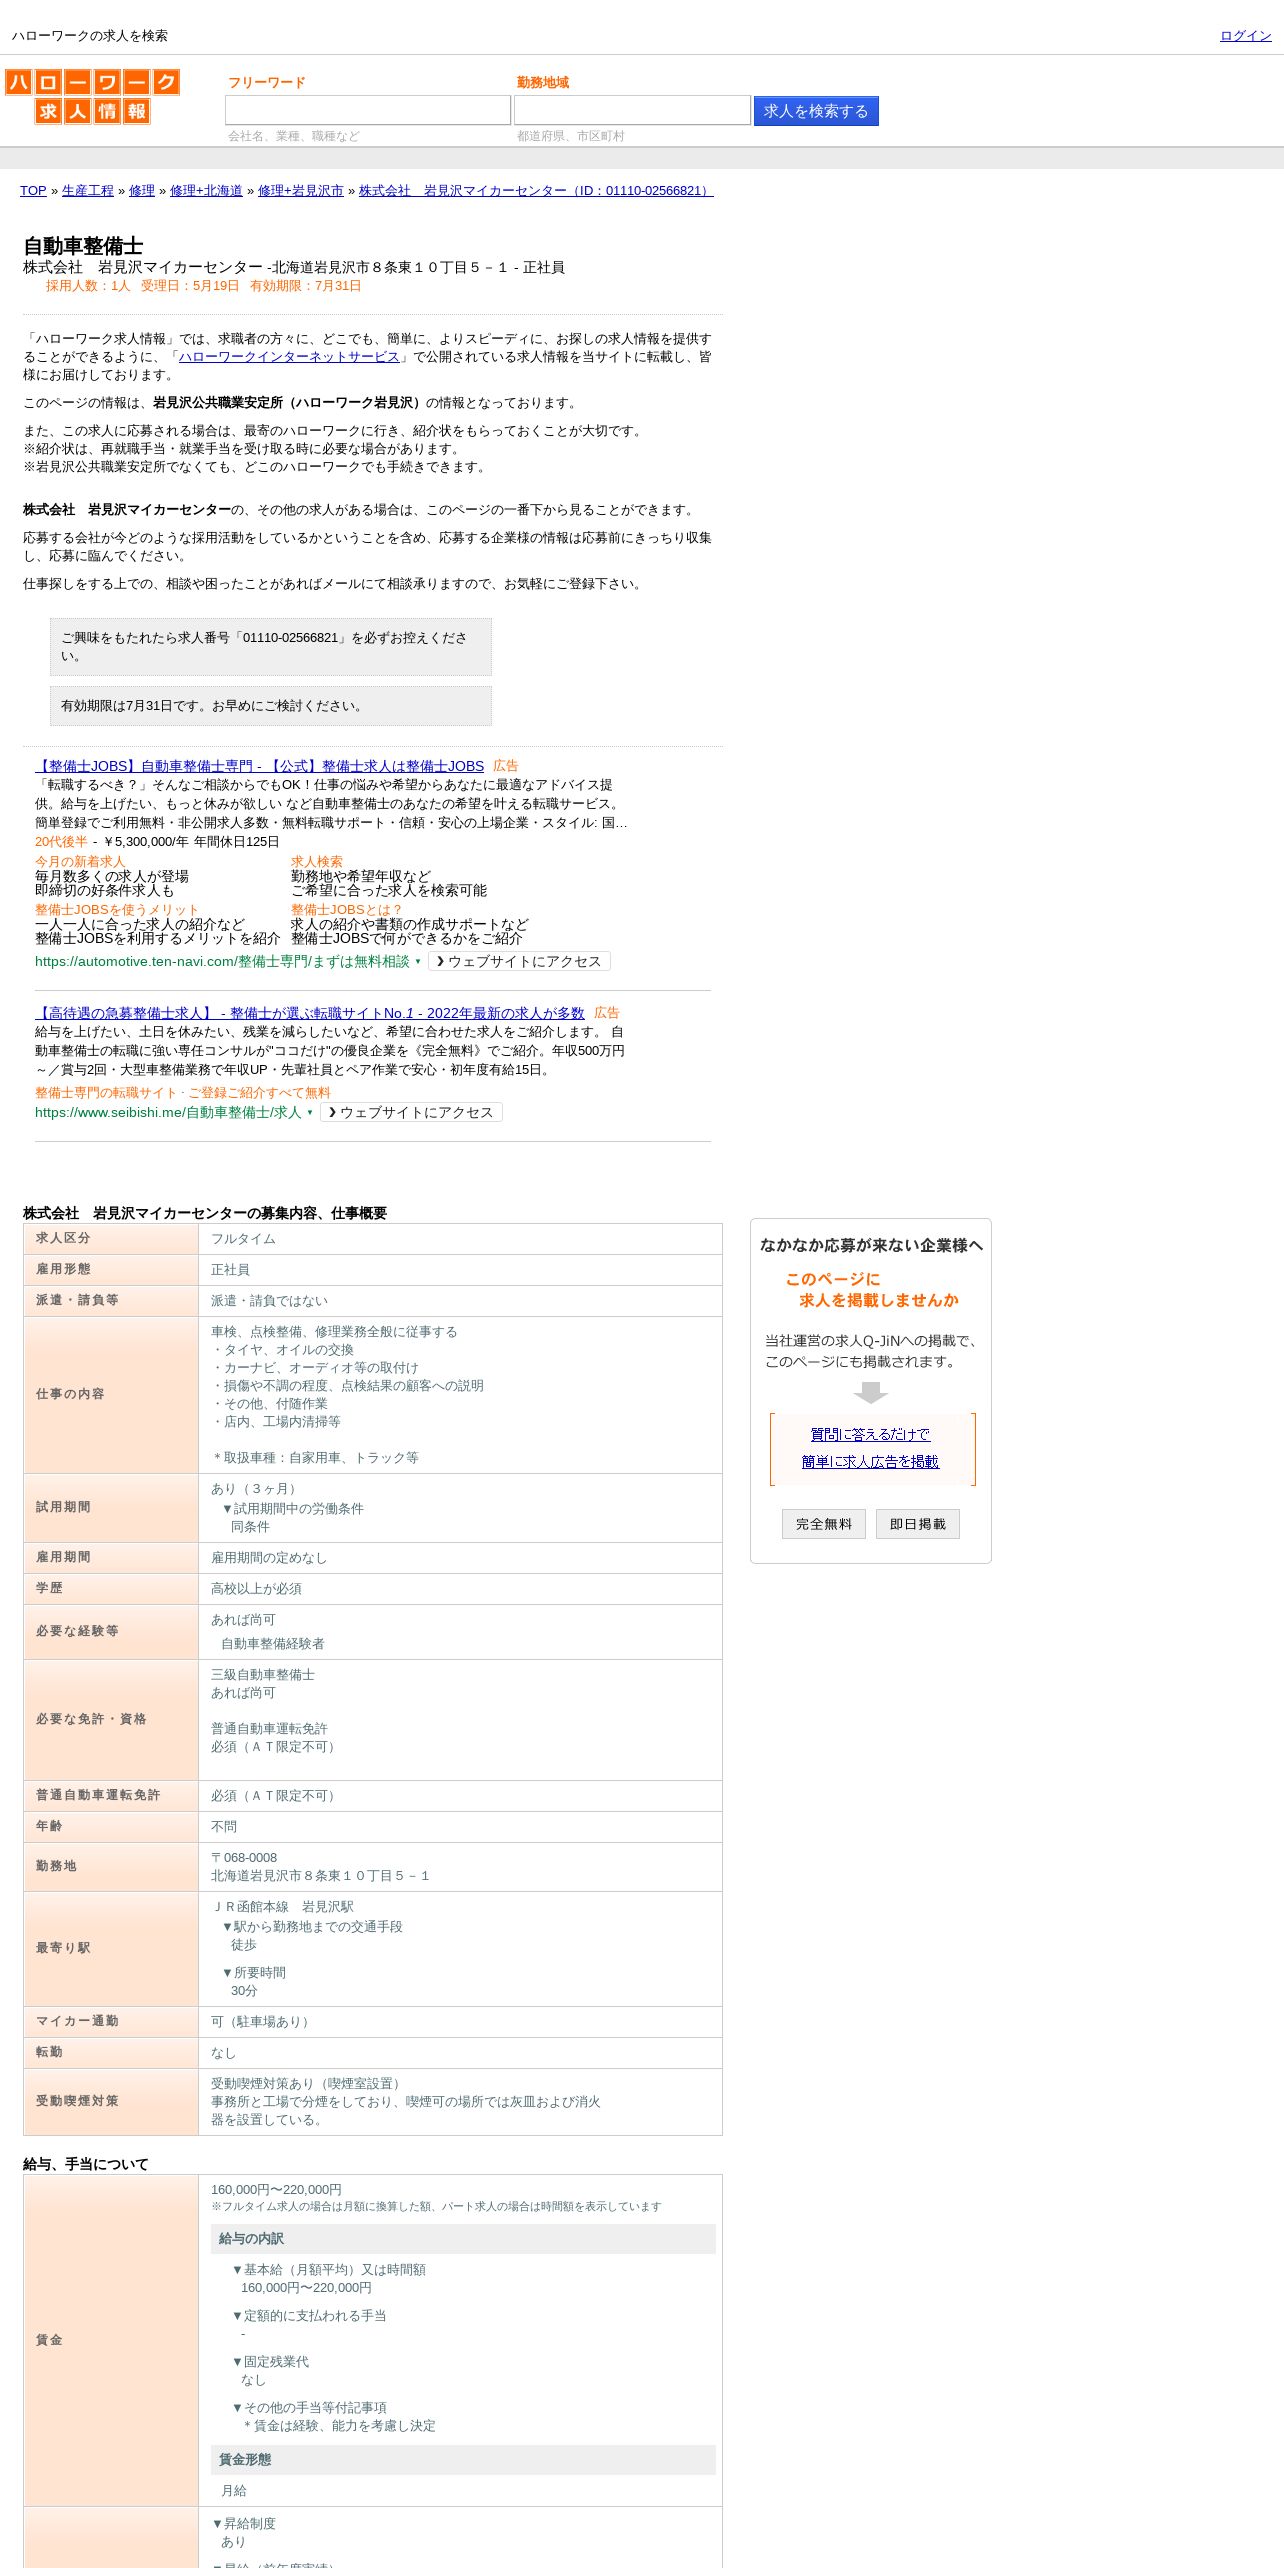Screen dimensions: 1284x2568
Task: Click the 賃金形態 section header
Action: (x=463, y=2460)
